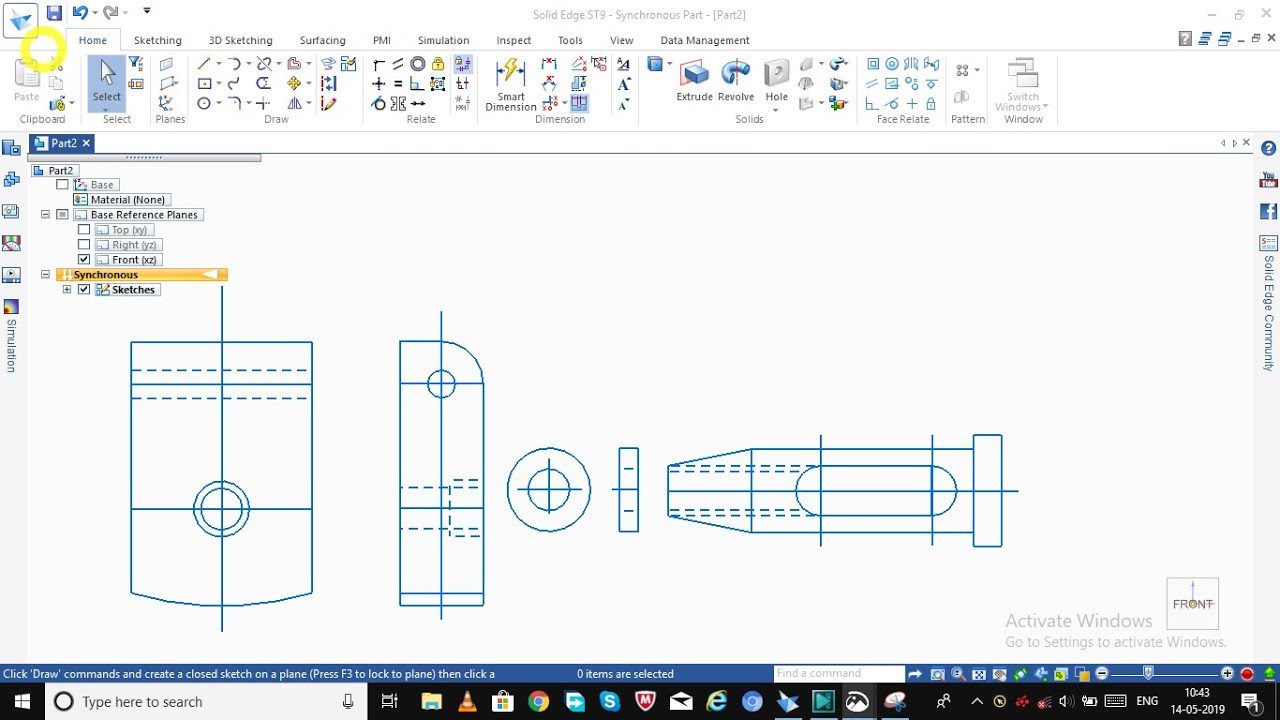Click the Hole tool icon
Screen dimensions: 1280x720
(x=777, y=75)
